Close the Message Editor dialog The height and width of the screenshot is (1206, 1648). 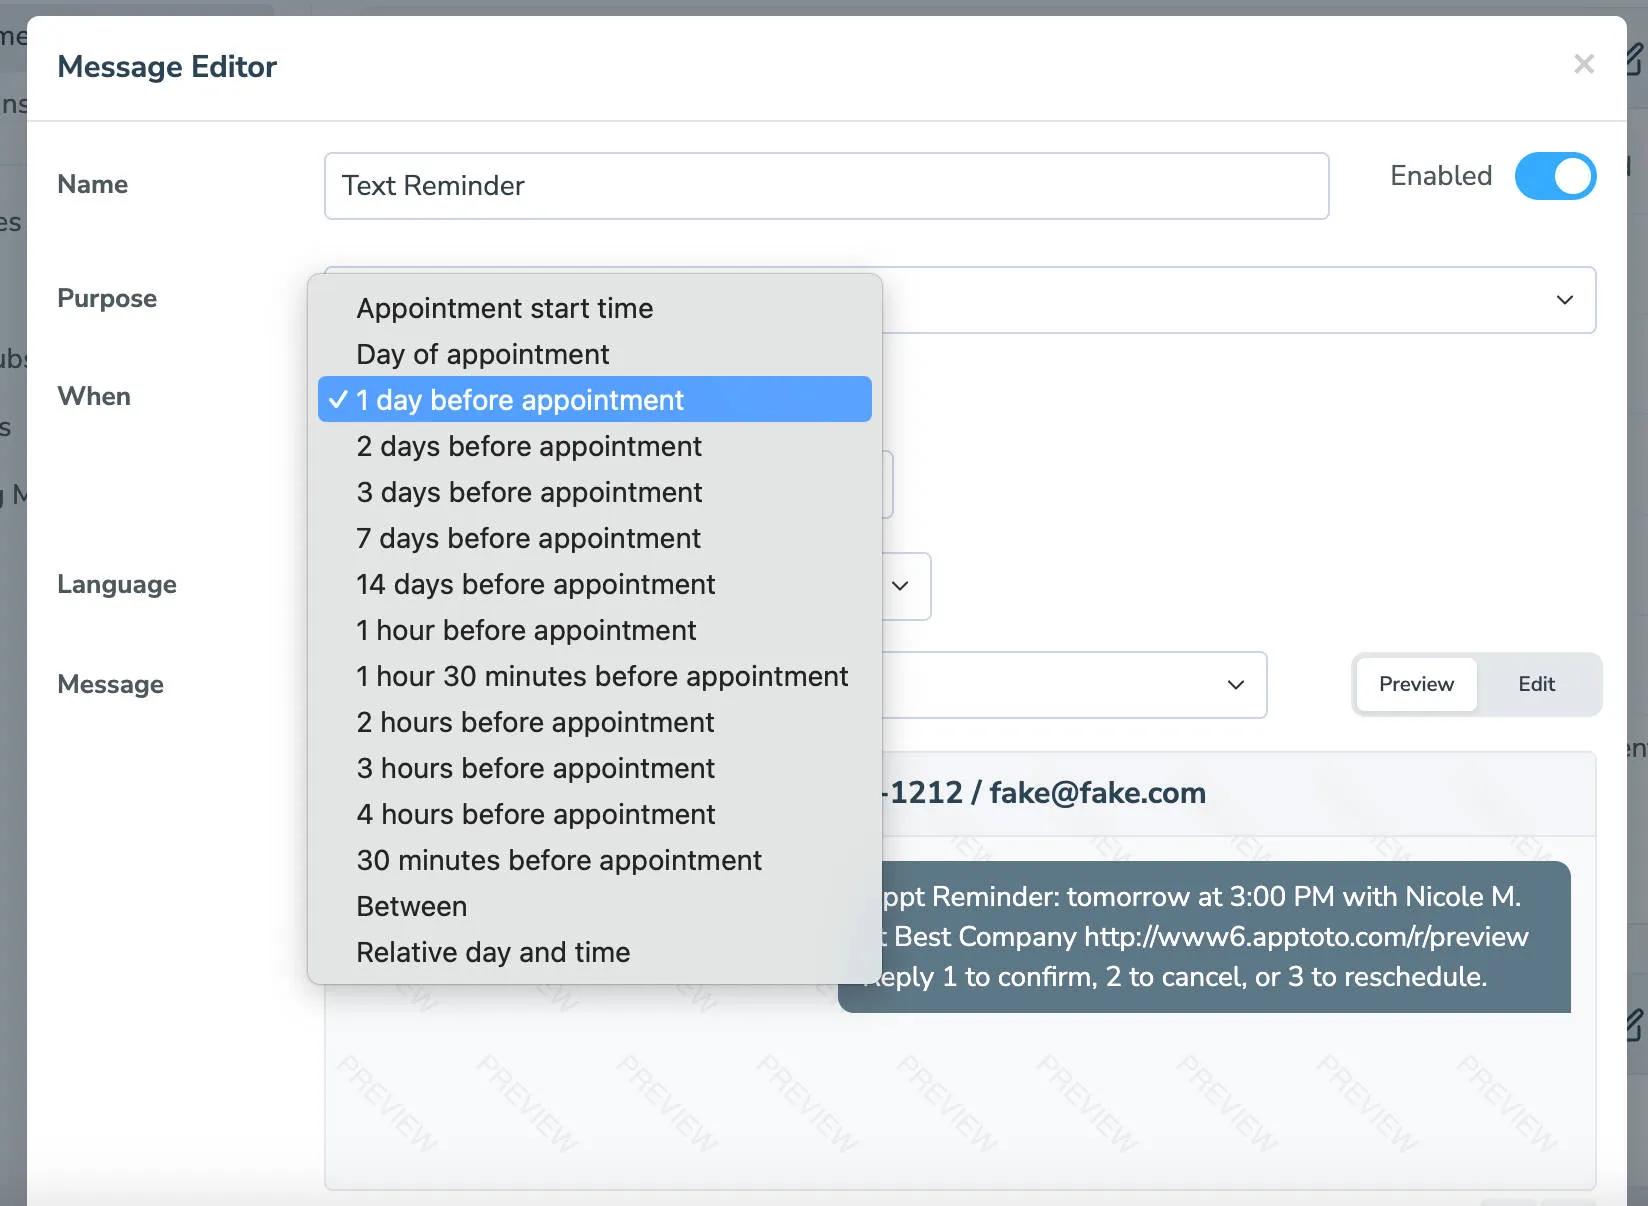pos(1584,64)
